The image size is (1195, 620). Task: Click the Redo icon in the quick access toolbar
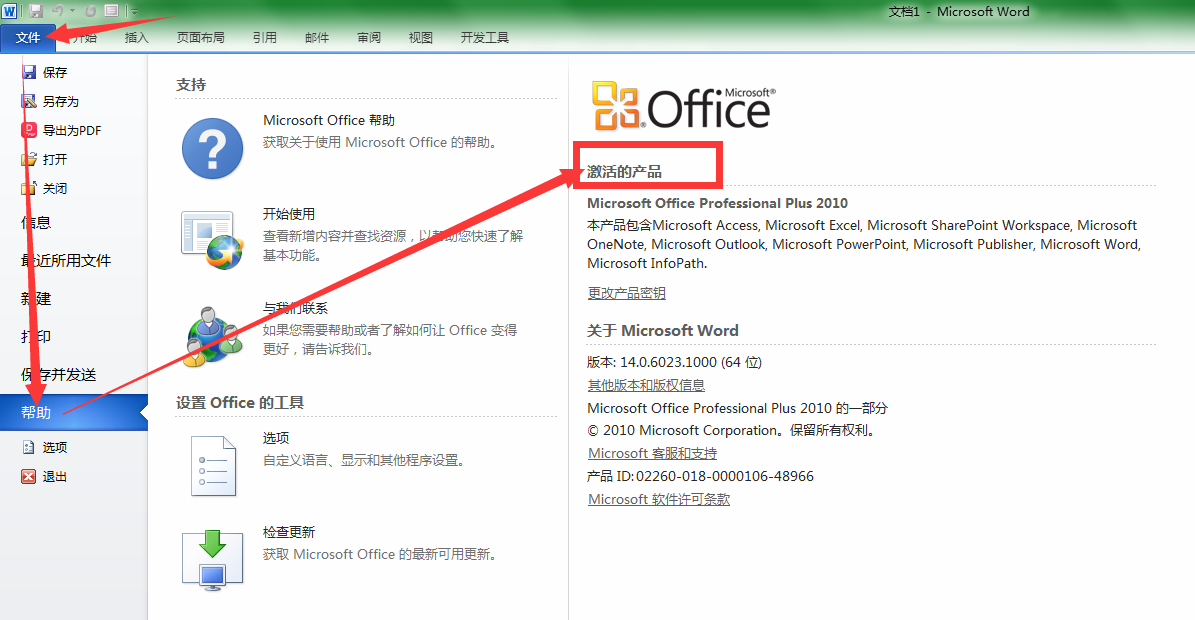[91, 11]
